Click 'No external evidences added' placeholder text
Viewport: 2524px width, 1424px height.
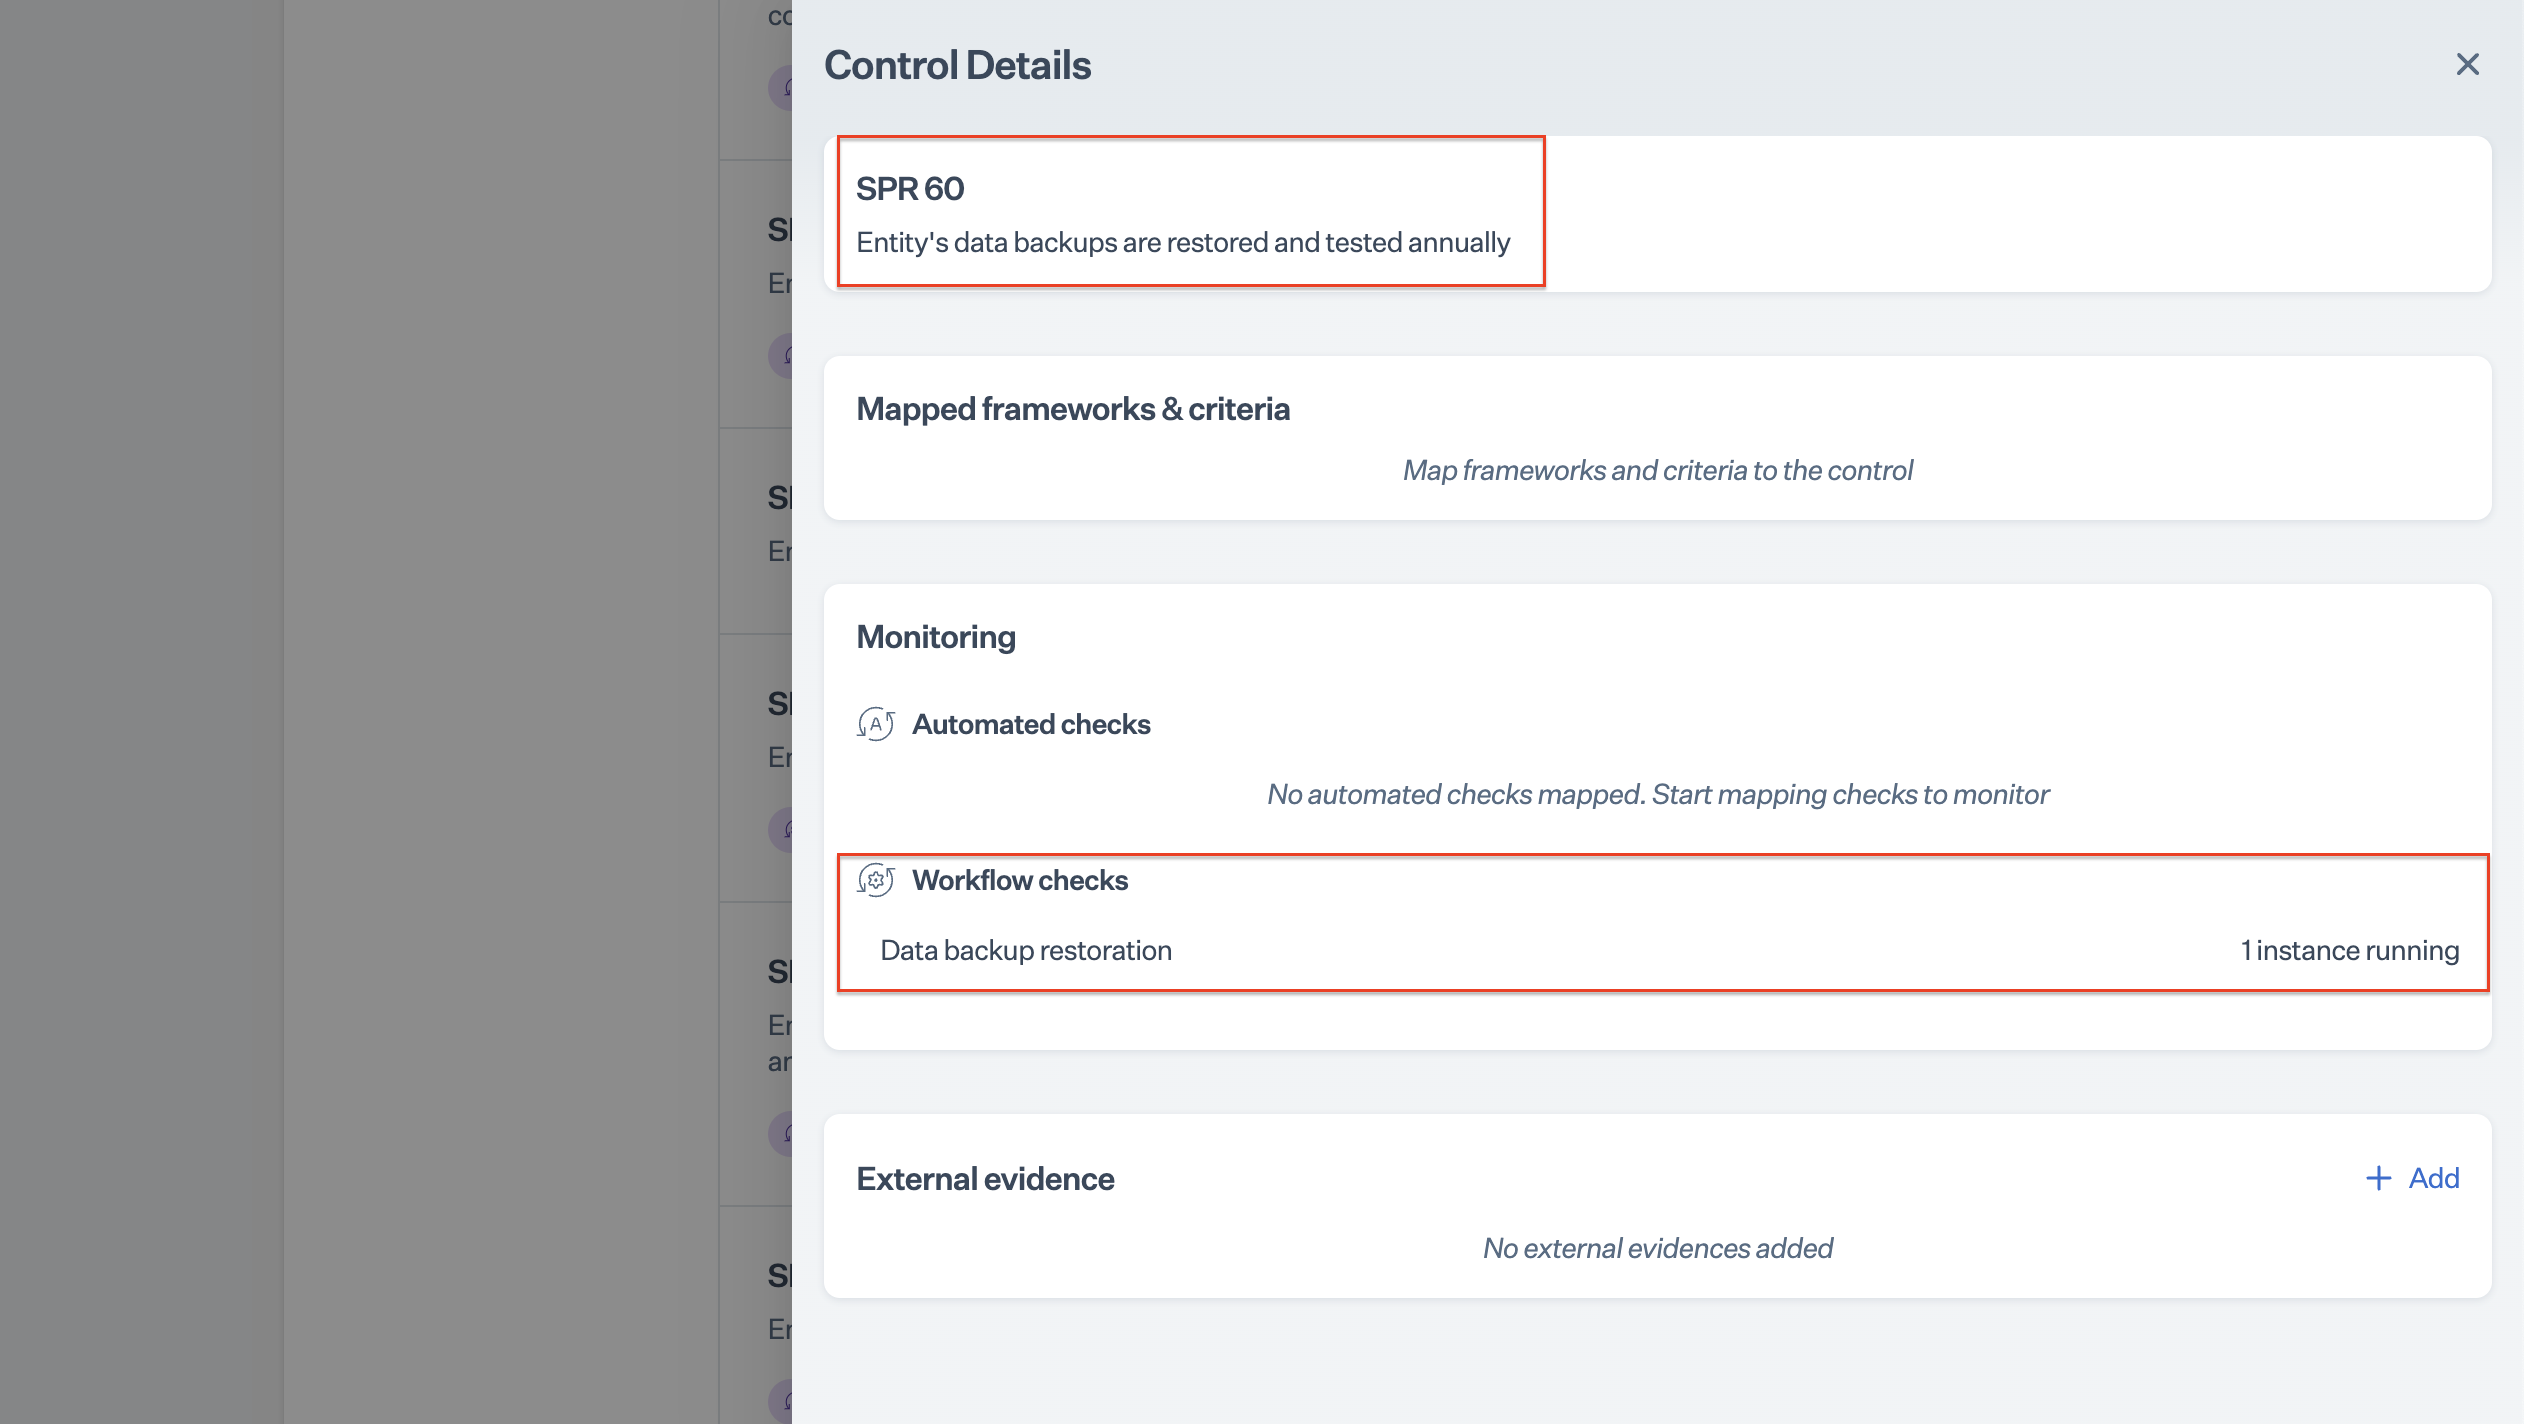[x=1657, y=1248]
